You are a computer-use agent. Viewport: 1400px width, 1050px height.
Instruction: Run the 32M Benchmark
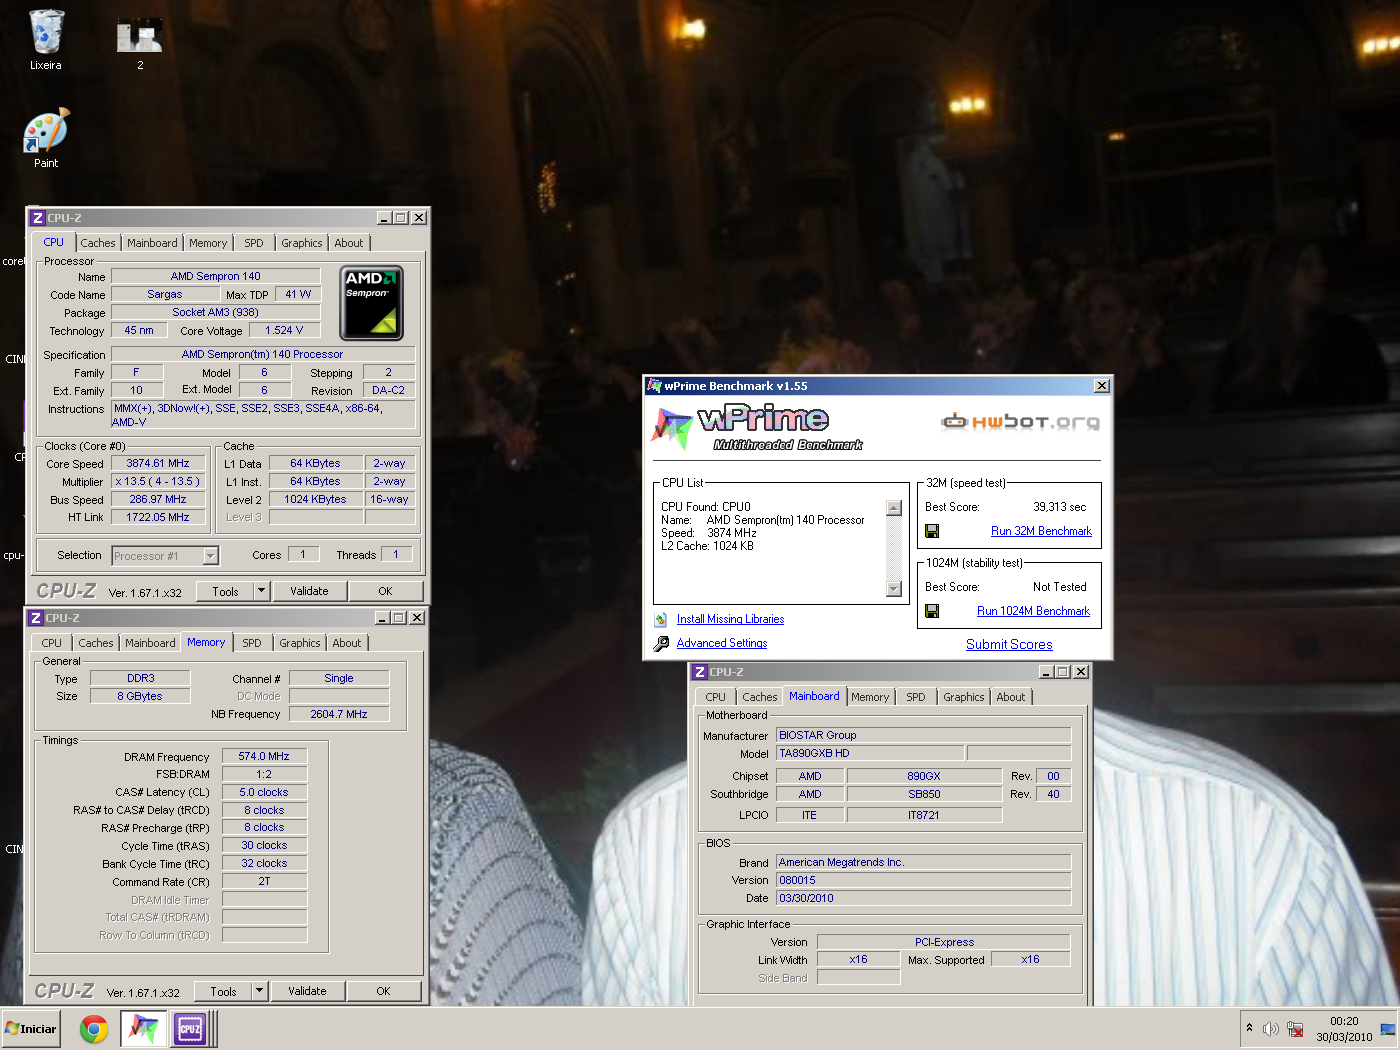point(1041,531)
